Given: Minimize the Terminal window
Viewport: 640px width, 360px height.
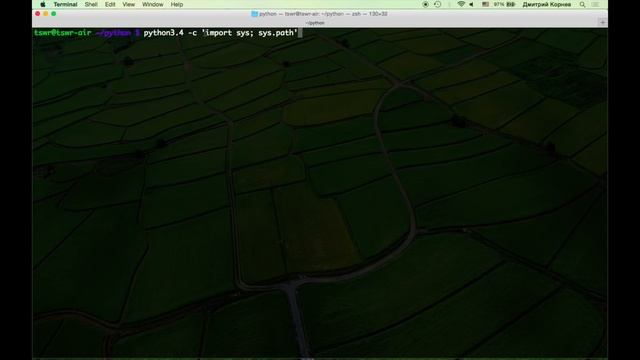Looking at the screenshot, I should (x=46, y=14).
